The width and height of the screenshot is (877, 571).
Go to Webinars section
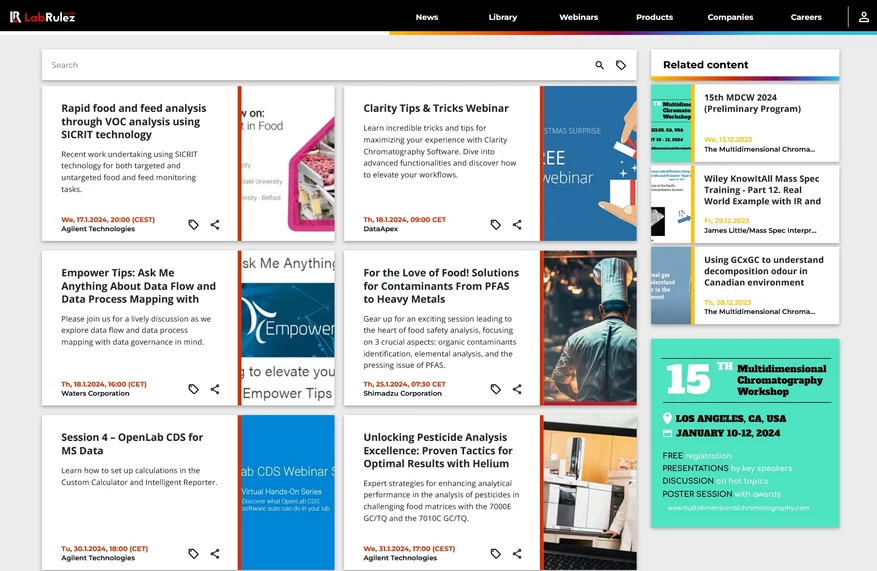click(578, 17)
